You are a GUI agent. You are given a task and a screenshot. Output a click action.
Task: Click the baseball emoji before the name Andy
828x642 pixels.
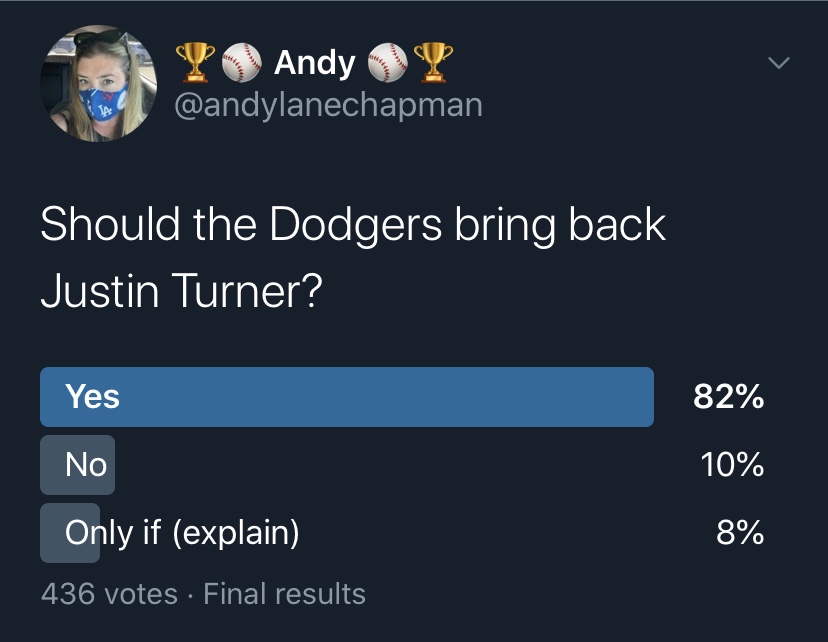[239, 63]
